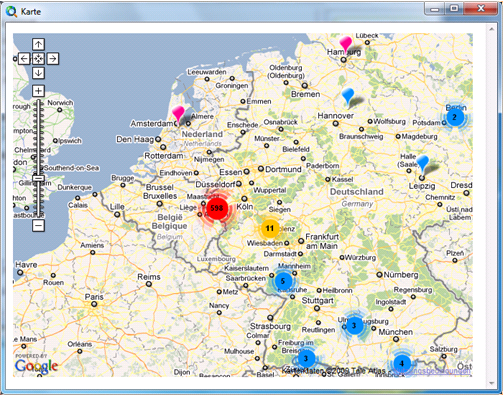Click the blue pin near Hannover
Viewport: 503px width, 395px height.
point(348,97)
